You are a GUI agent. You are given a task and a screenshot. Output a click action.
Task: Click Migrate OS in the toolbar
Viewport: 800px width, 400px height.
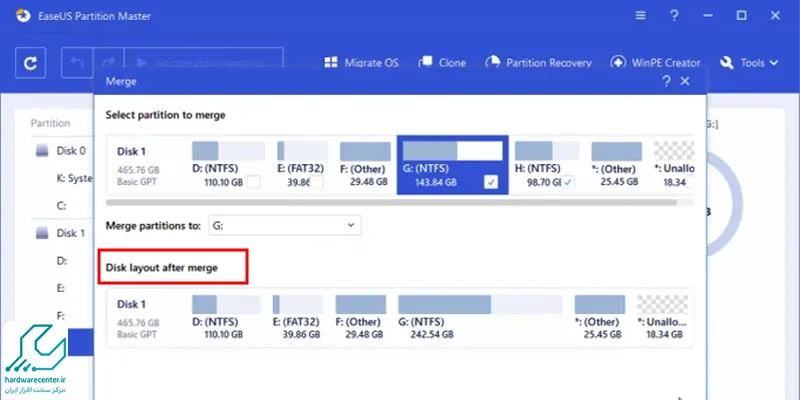point(361,63)
